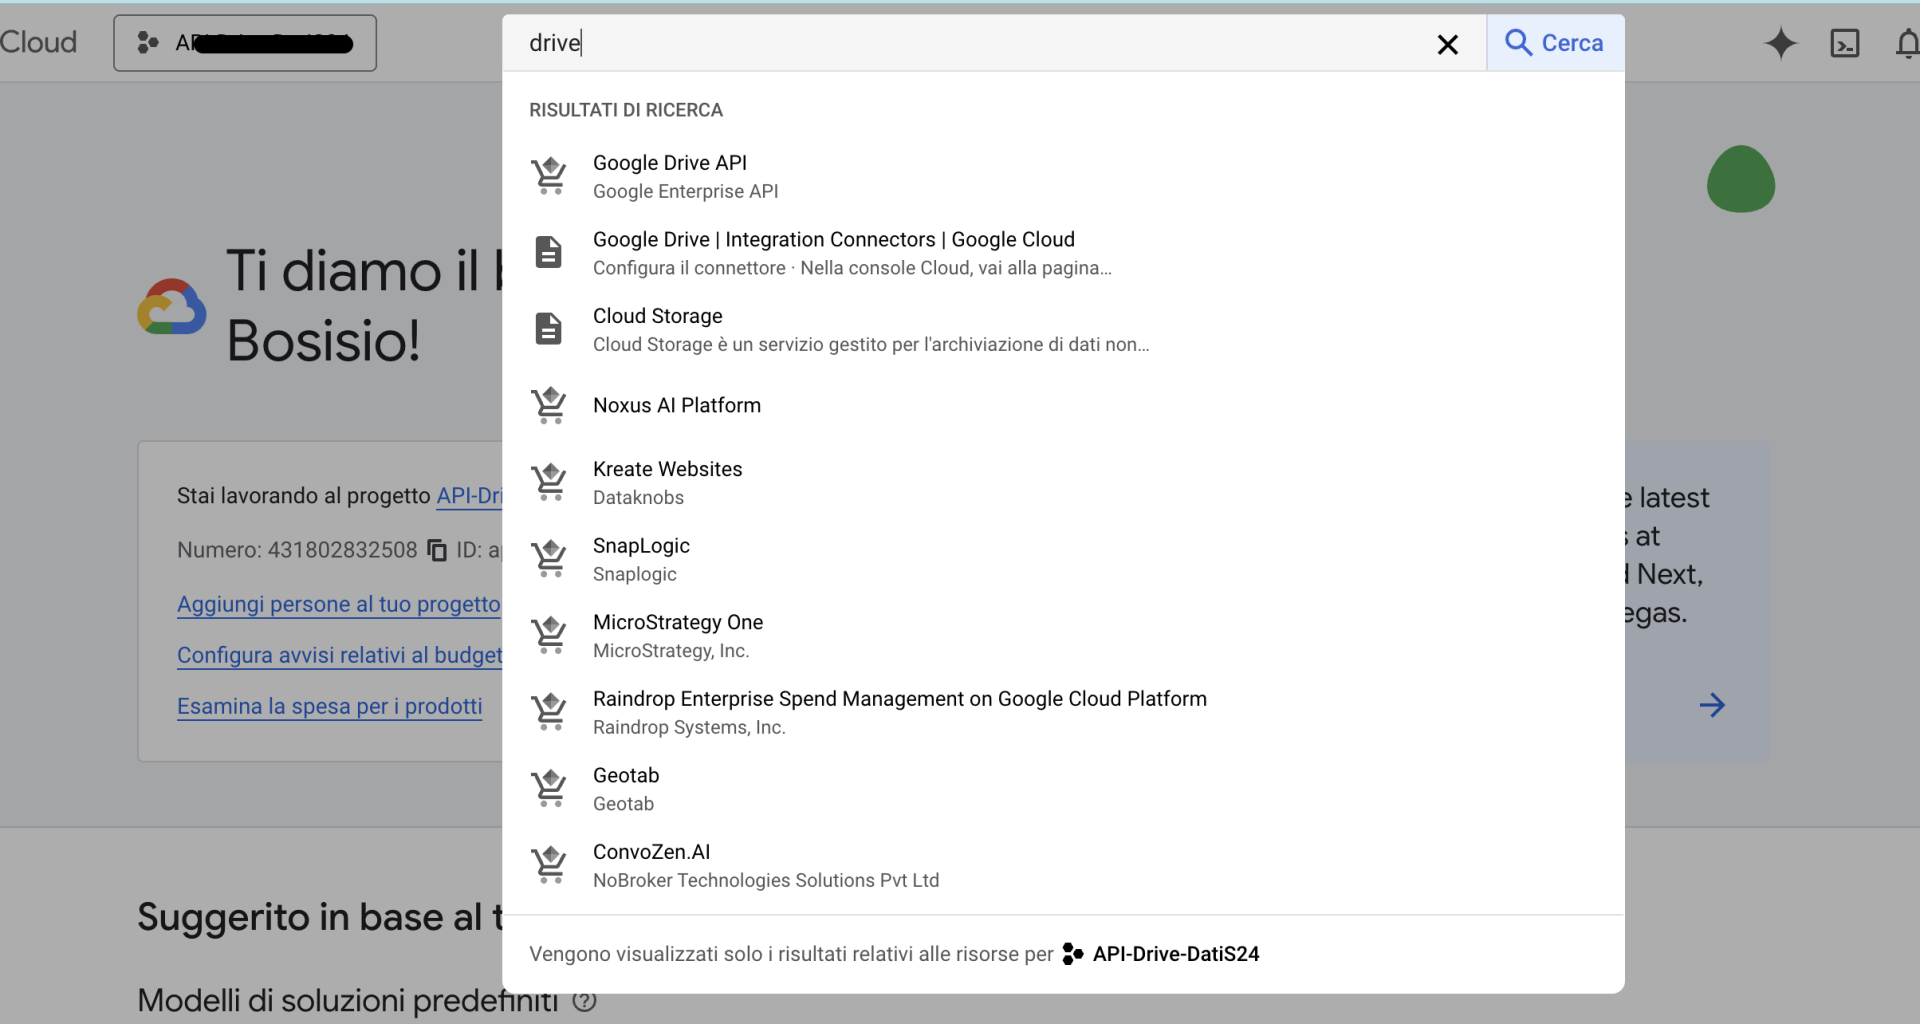Click the Cloud Storage document icon
Image resolution: width=1920 pixels, height=1024 pixels.
549,329
